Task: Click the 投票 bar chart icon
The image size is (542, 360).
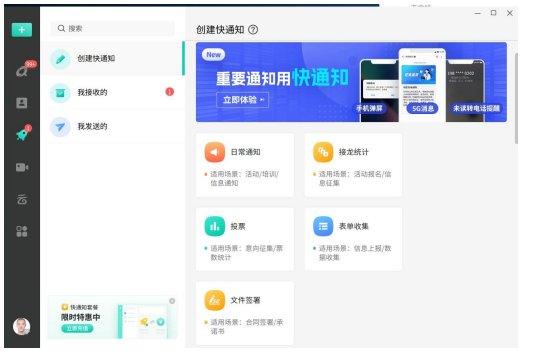Action: pos(215,226)
